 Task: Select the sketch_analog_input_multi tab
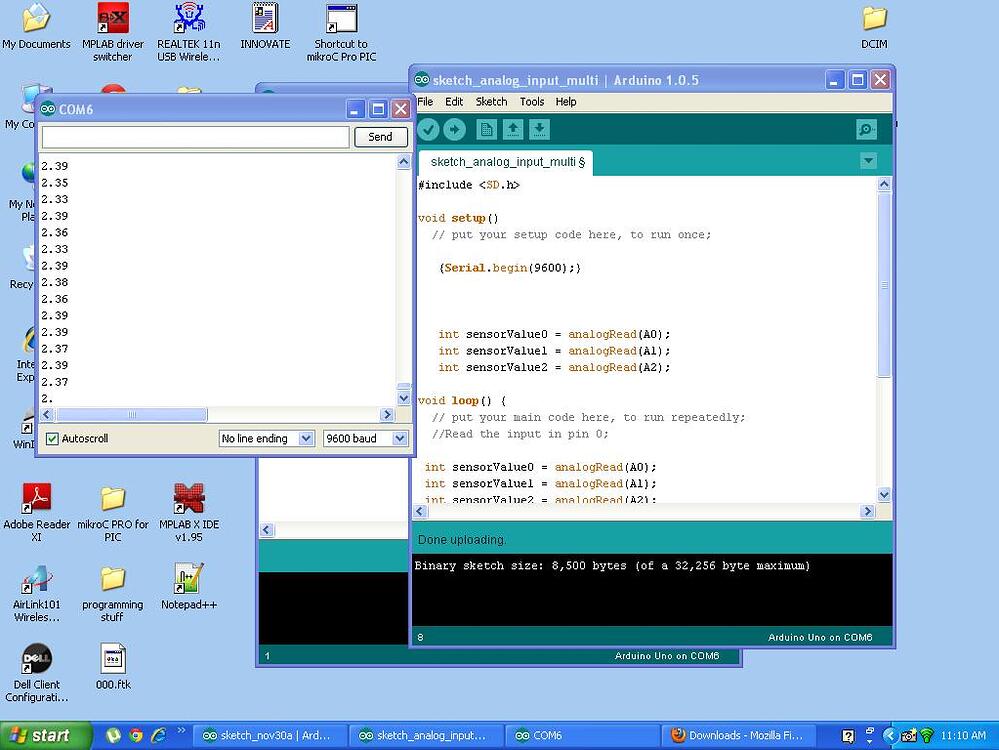505,162
